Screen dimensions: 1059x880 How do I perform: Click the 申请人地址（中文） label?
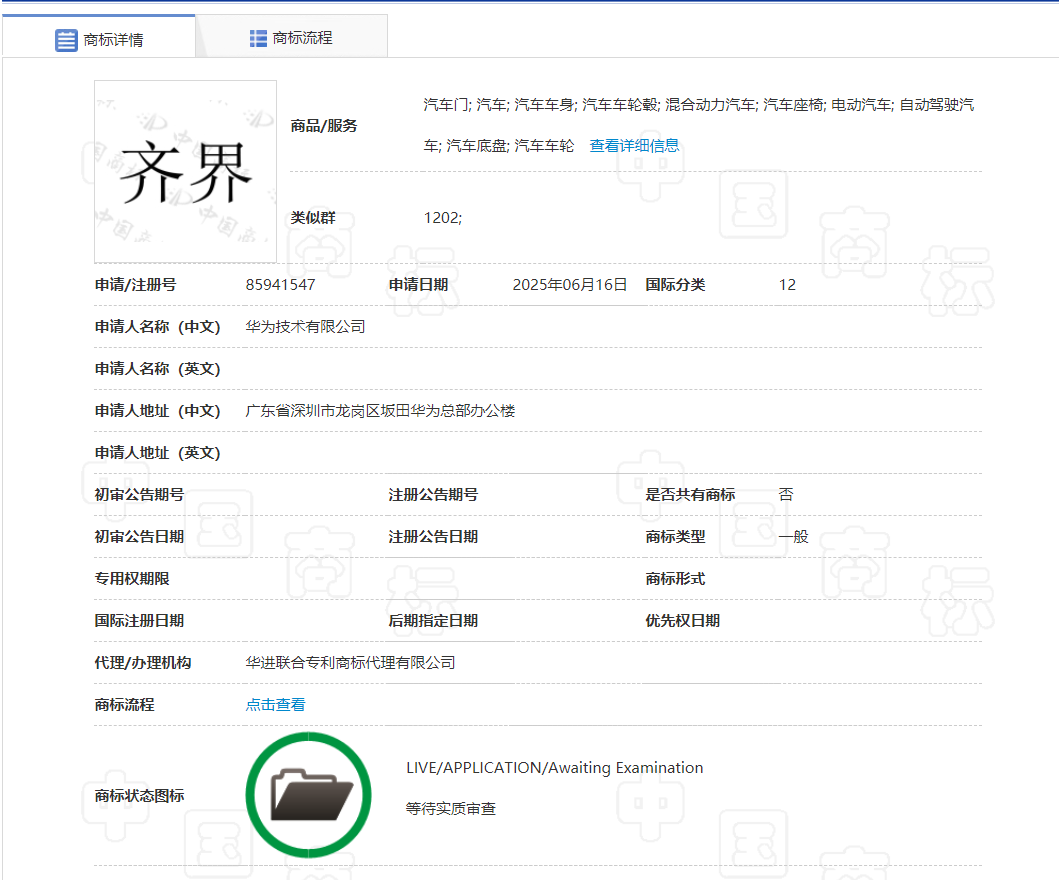click(x=157, y=411)
